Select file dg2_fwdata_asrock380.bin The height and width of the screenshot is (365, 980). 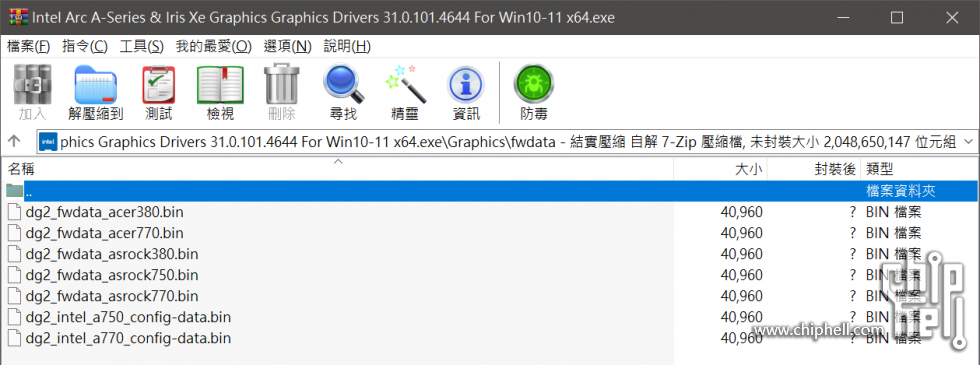112,254
